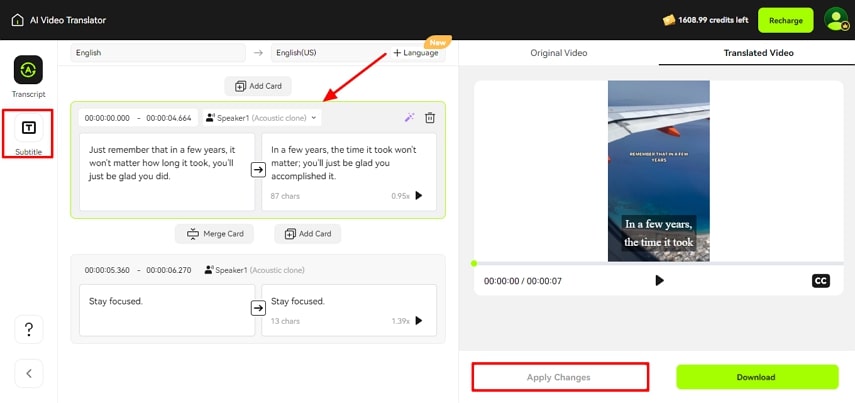Open the help question mark icon

coord(28,329)
